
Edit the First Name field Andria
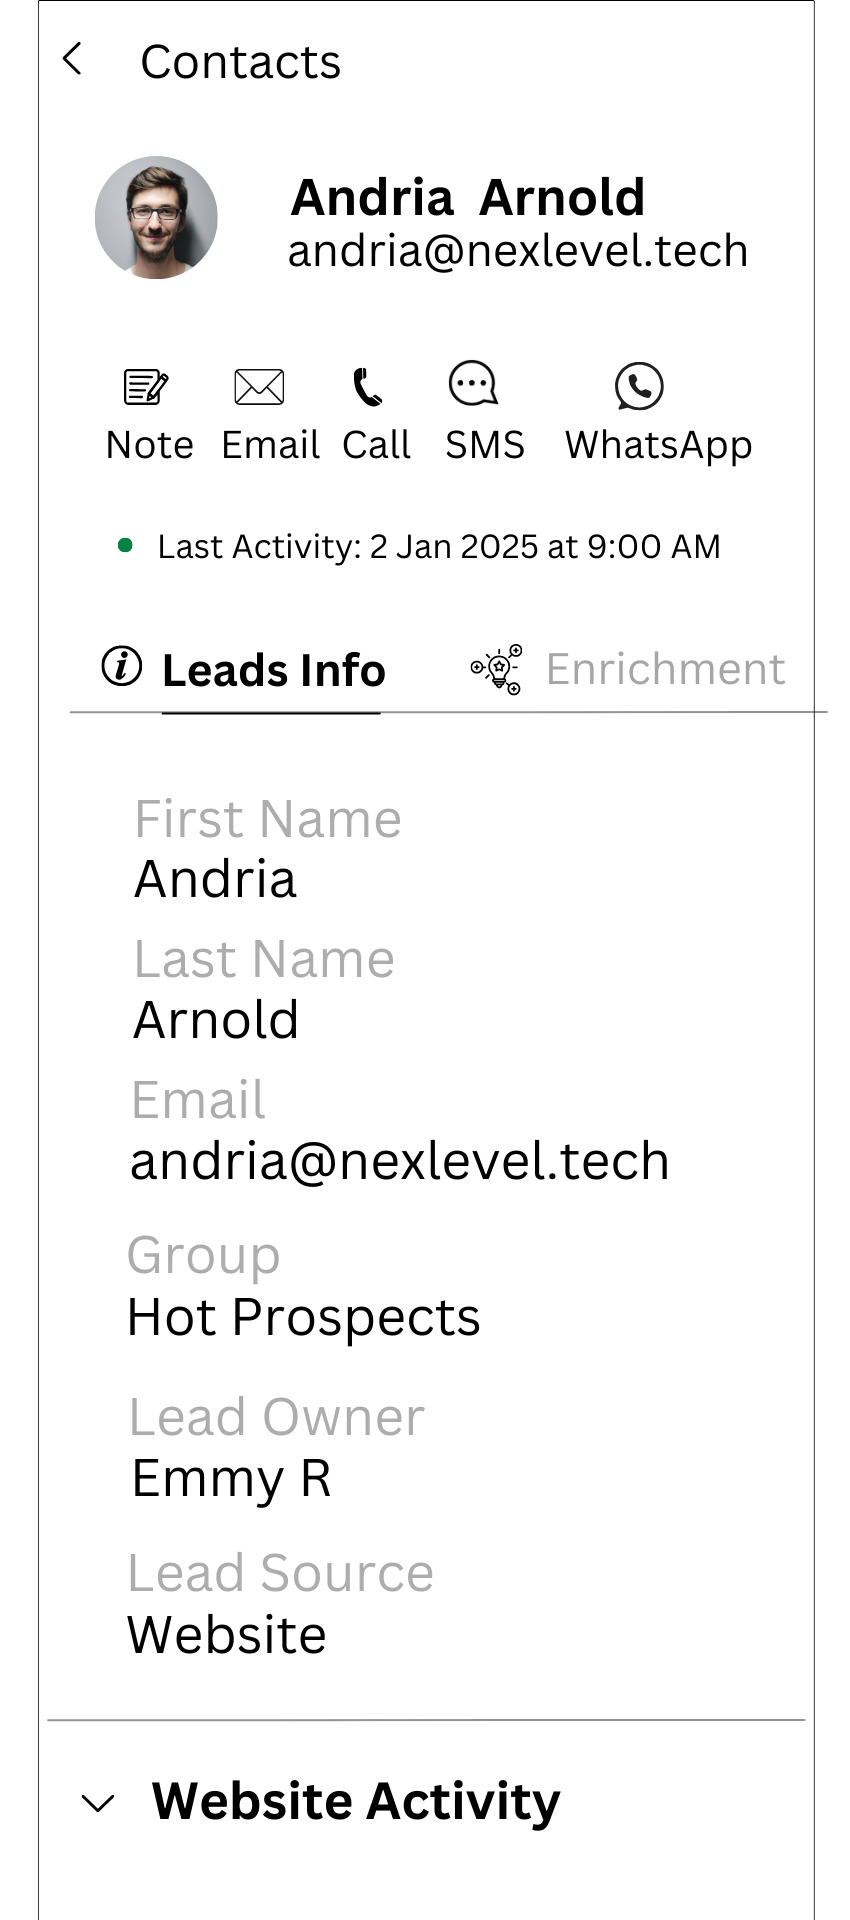[216, 880]
